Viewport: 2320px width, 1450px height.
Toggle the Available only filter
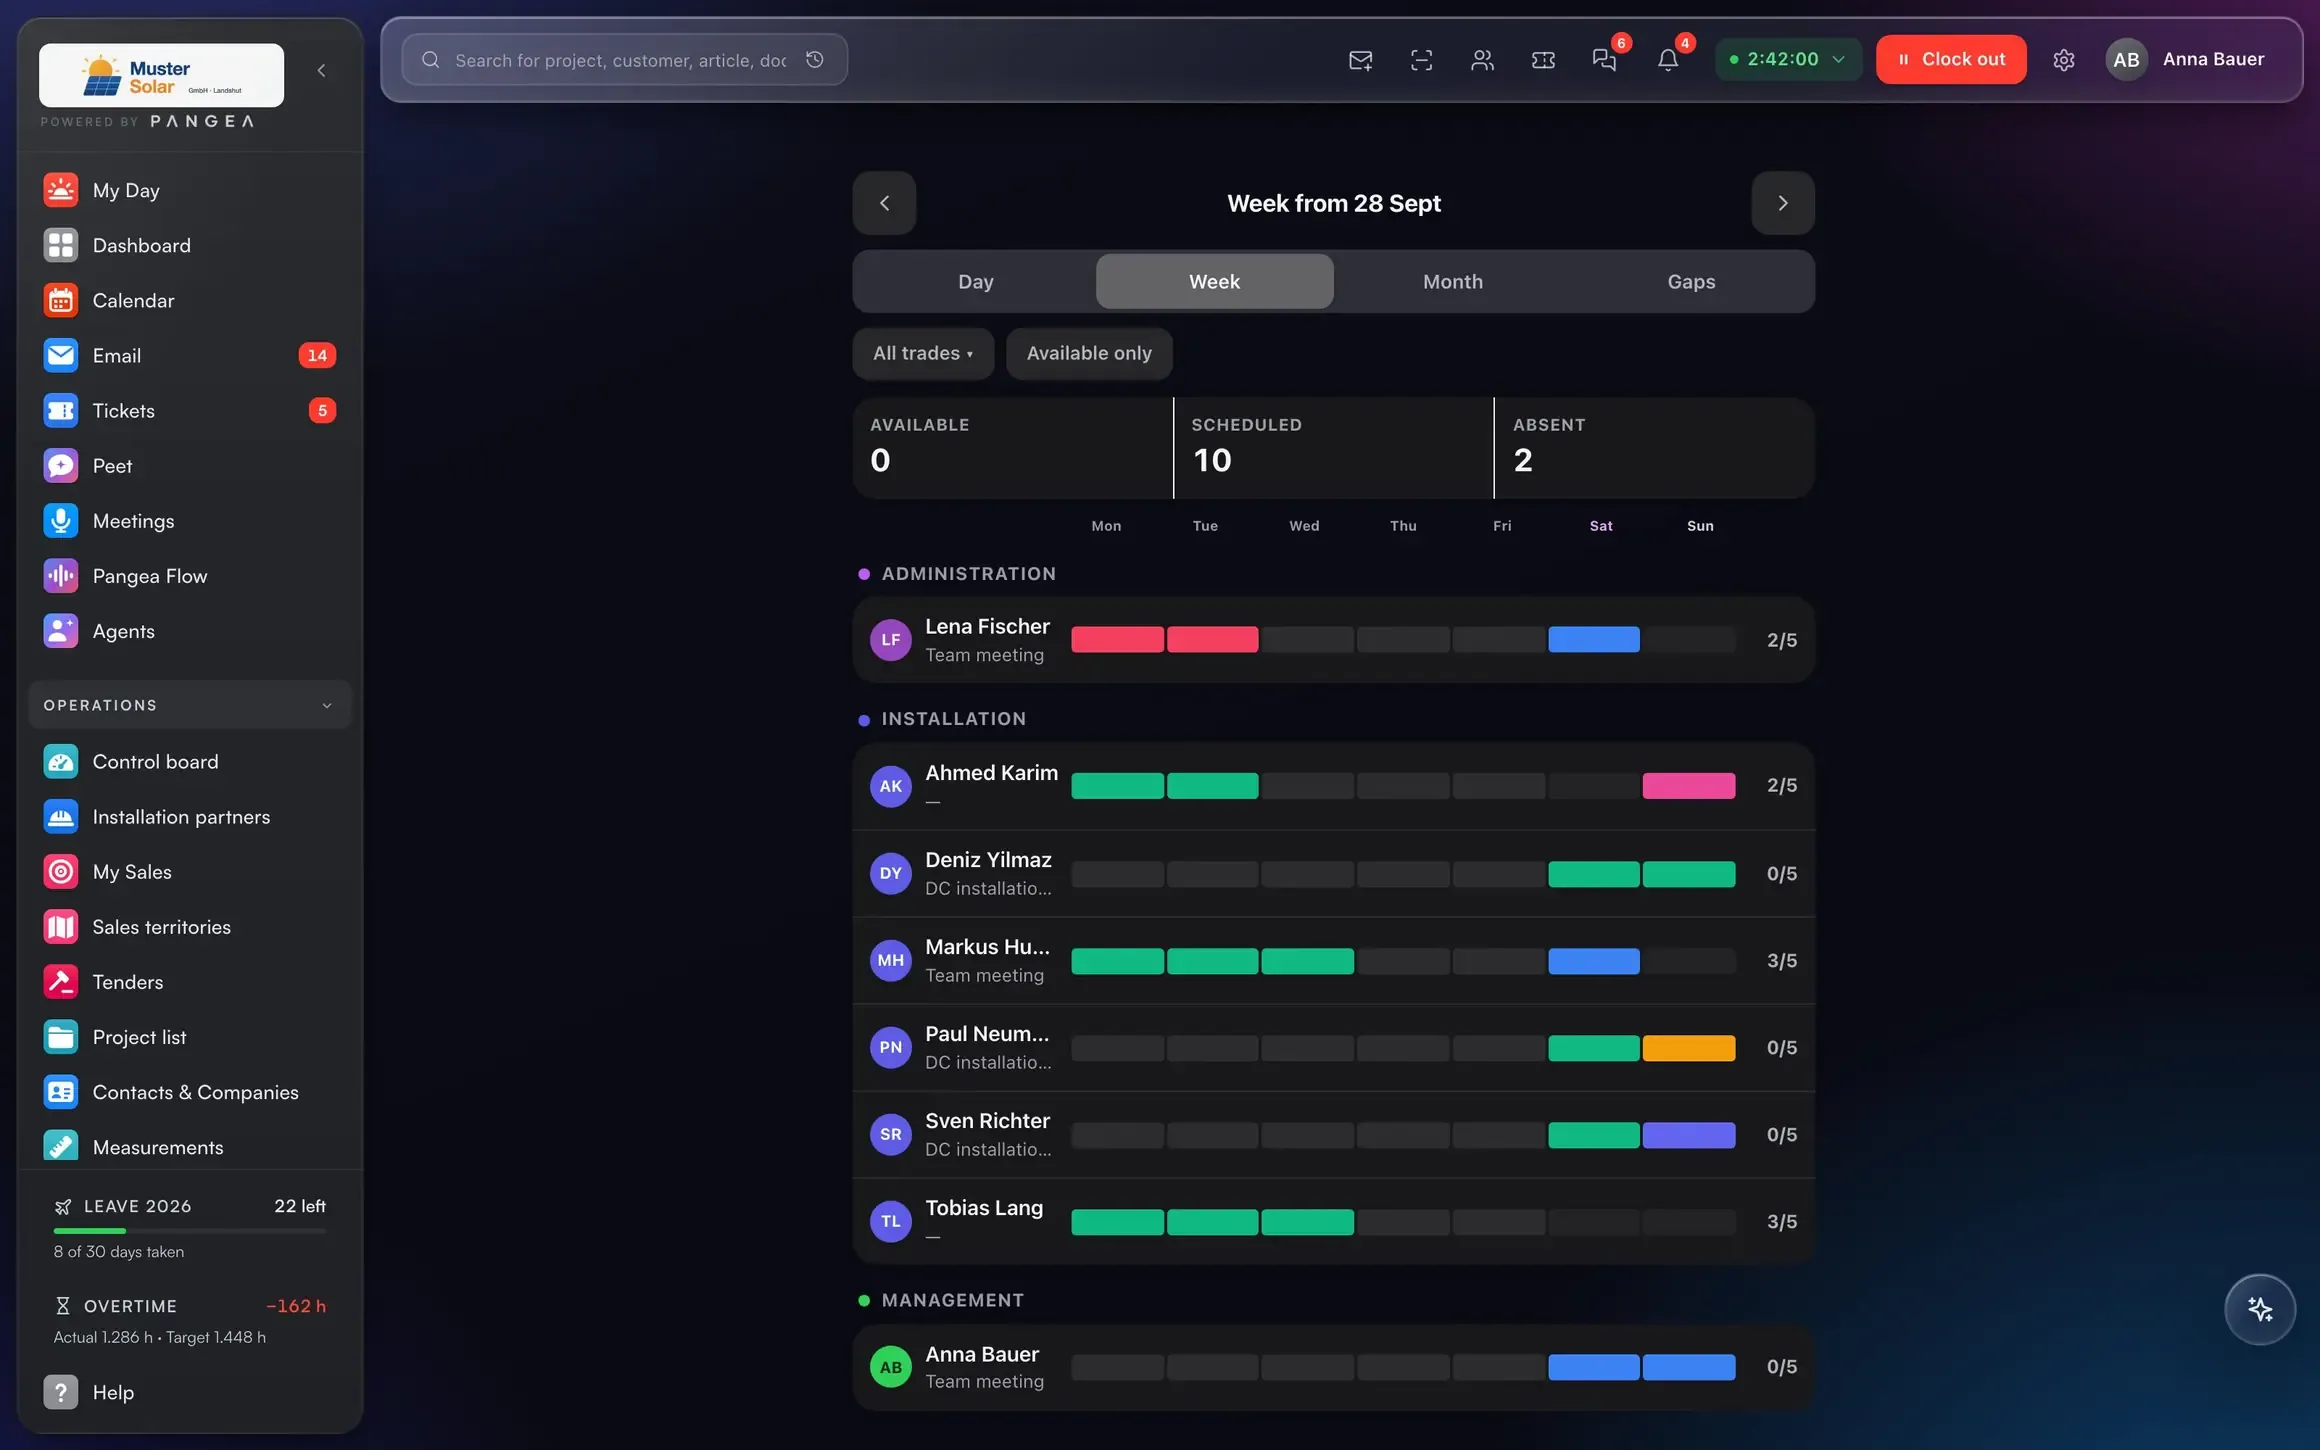[x=1089, y=353]
